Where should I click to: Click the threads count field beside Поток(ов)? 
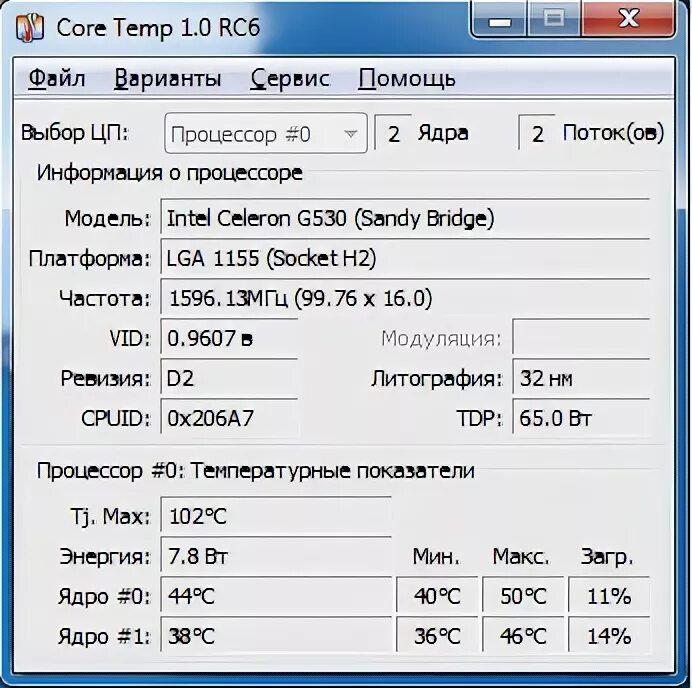[537, 134]
